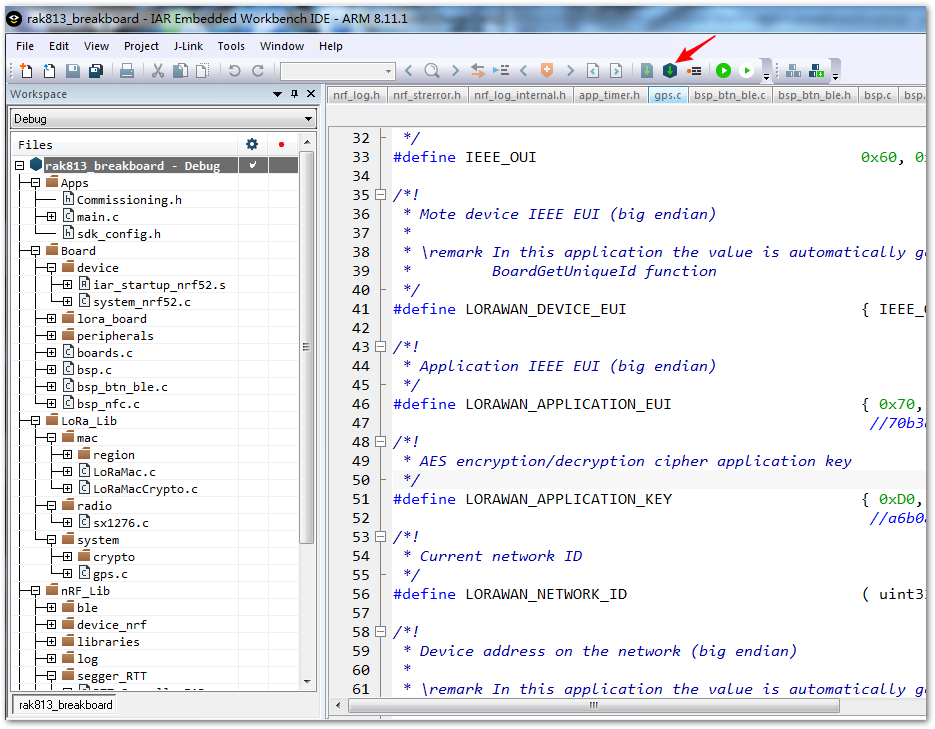The height and width of the screenshot is (729, 935).
Task: Switch to the nrf_log.h editor tab
Action: coord(357,95)
